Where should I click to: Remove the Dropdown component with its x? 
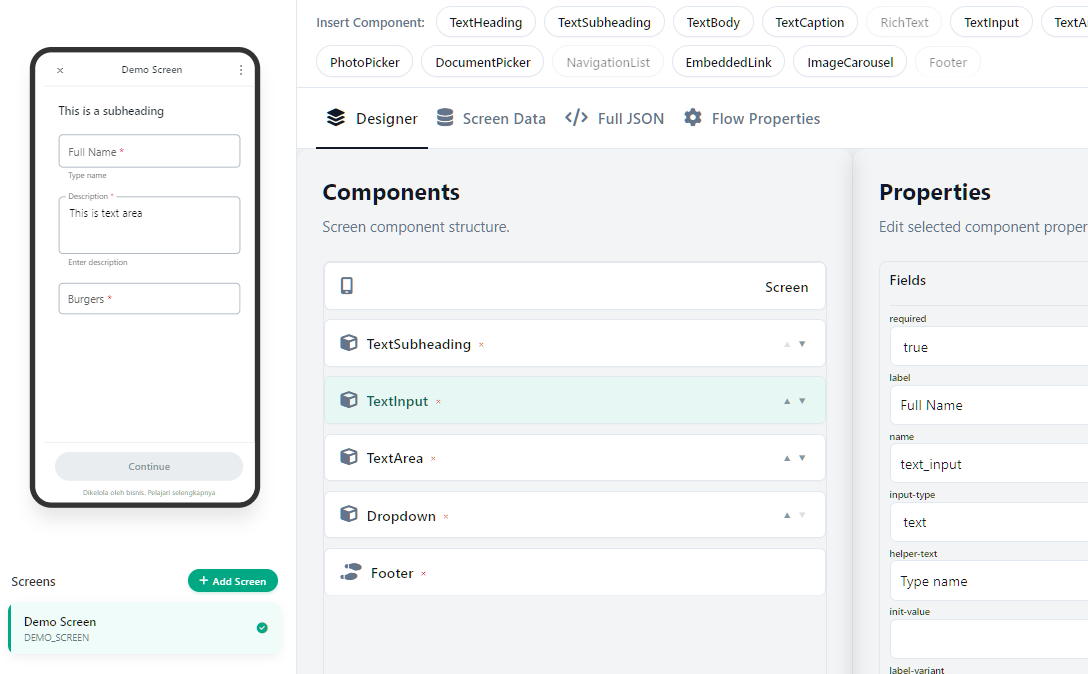(447, 516)
